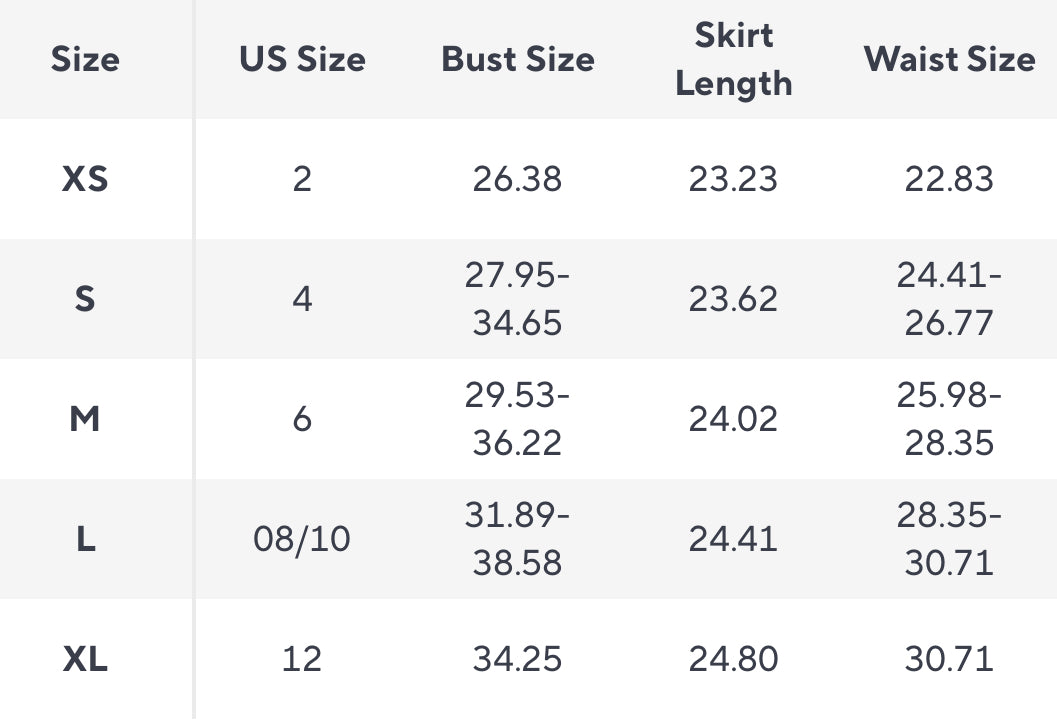Screen dimensions: 1057x724
Task: Click skirt length 24.80 cell
Action: click(734, 659)
